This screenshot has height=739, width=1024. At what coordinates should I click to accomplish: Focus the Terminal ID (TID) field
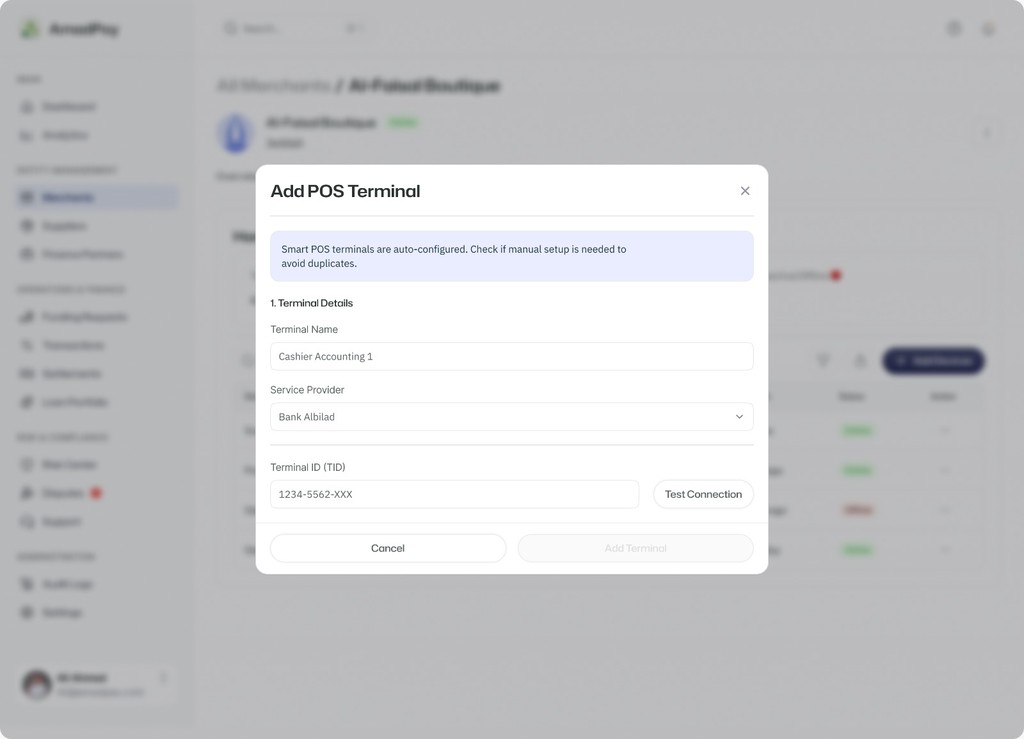coord(454,495)
